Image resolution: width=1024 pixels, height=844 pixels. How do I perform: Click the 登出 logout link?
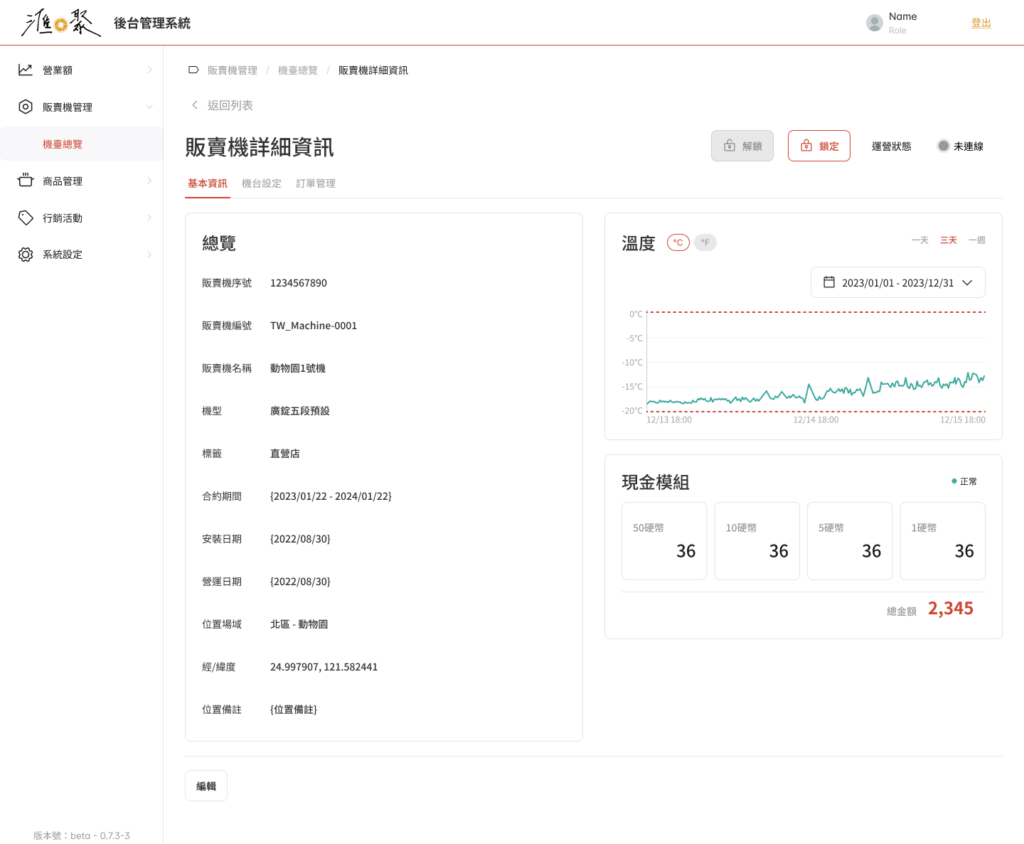(x=981, y=23)
